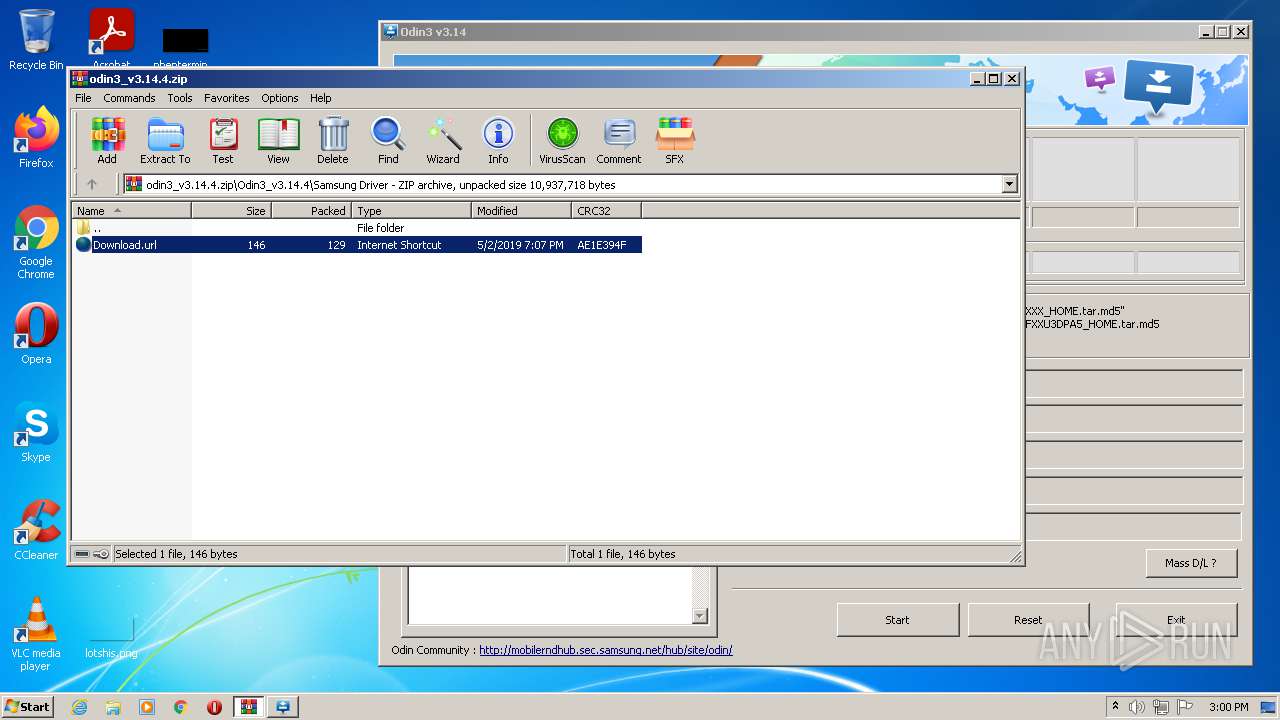Image resolution: width=1280 pixels, height=720 pixels.
Task: Click Chrome icon in taskbar
Action: click(x=181, y=707)
